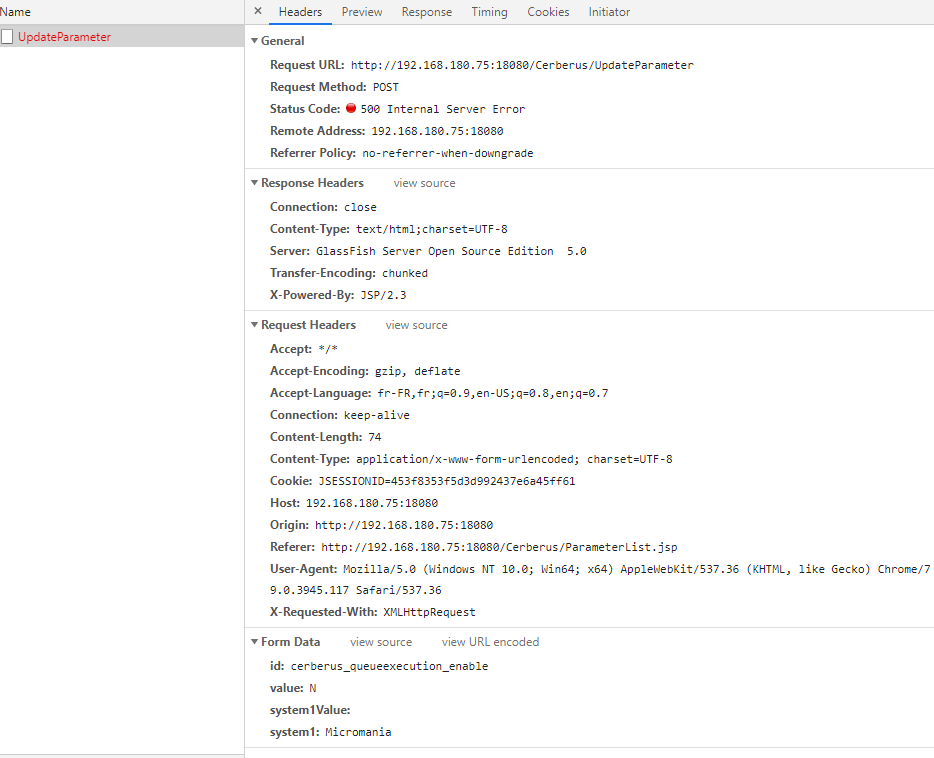
Task: Click the Content-Type response header value
Action: pyautogui.click(x=437, y=228)
